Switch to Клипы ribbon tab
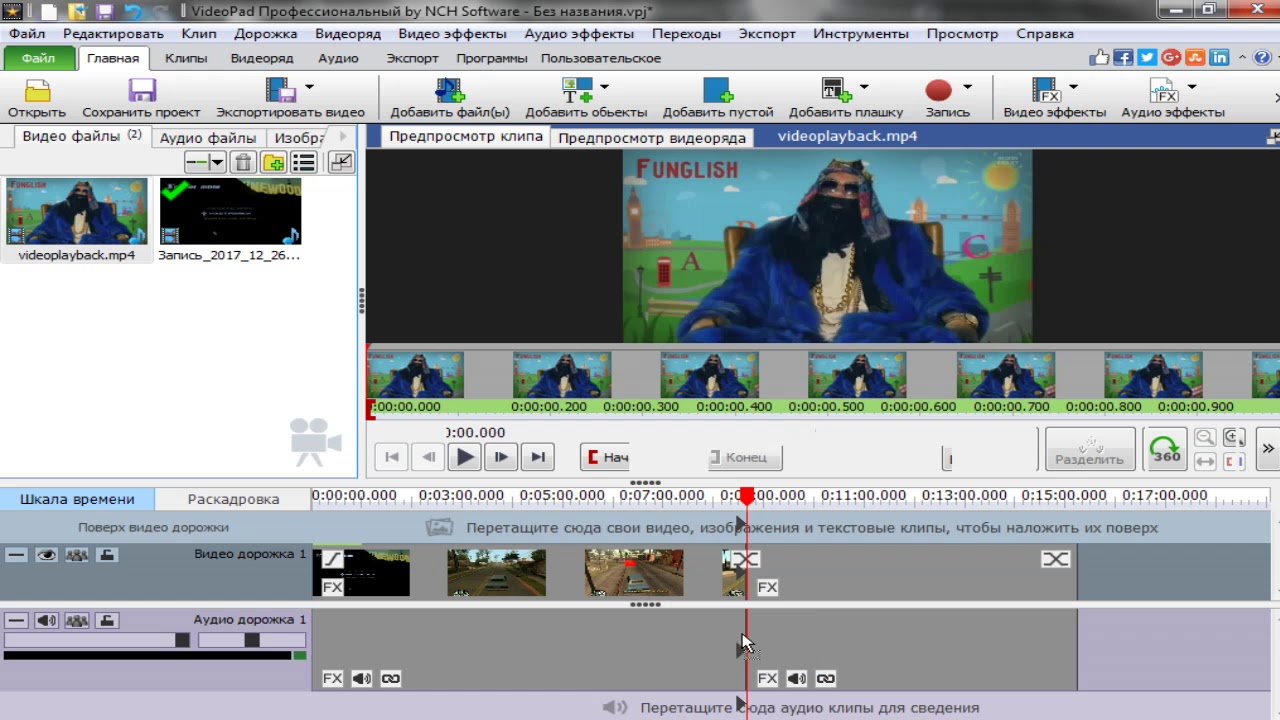Screen dimensions: 1280x720 tap(186, 58)
